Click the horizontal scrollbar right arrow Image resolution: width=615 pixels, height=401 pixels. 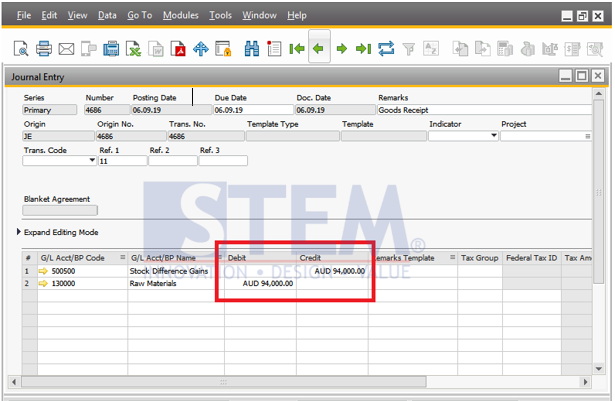pos(586,381)
